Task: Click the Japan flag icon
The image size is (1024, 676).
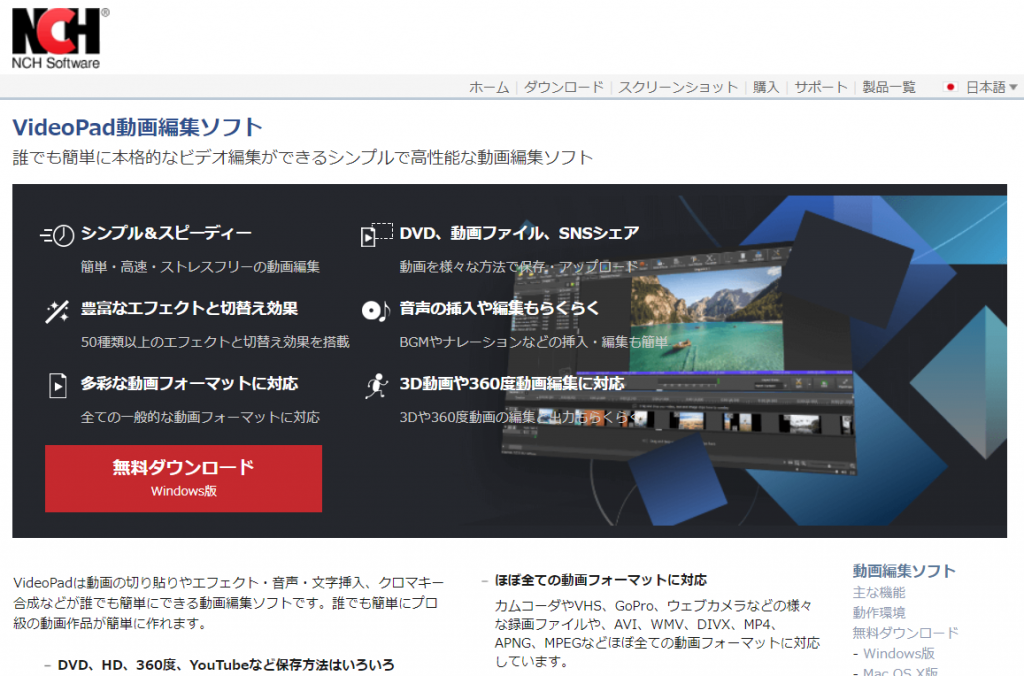Action: click(951, 87)
